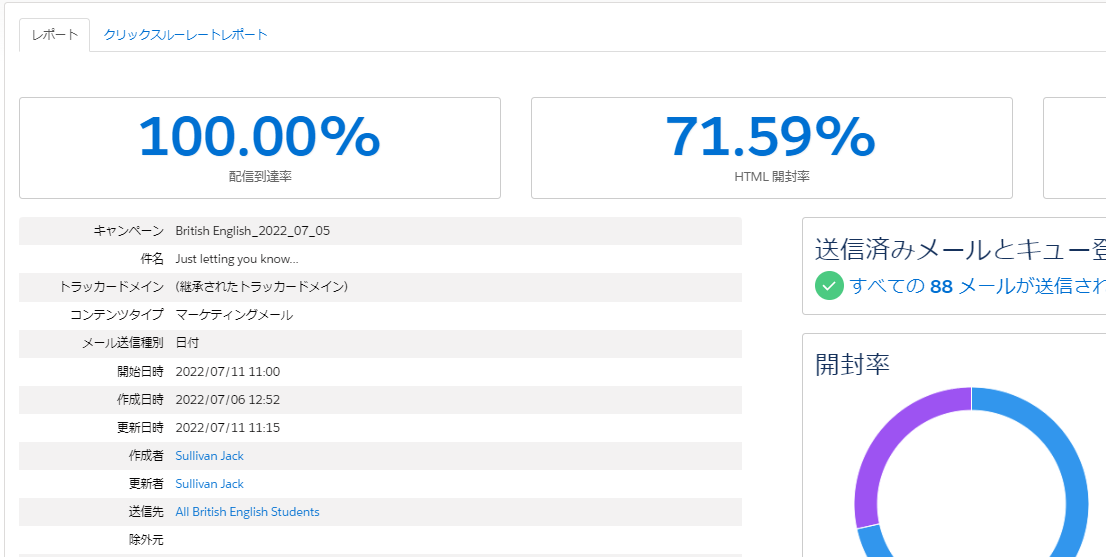Switch to クリックスルーレートレポート tab
Image resolution: width=1106 pixels, height=557 pixels.
(186, 35)
